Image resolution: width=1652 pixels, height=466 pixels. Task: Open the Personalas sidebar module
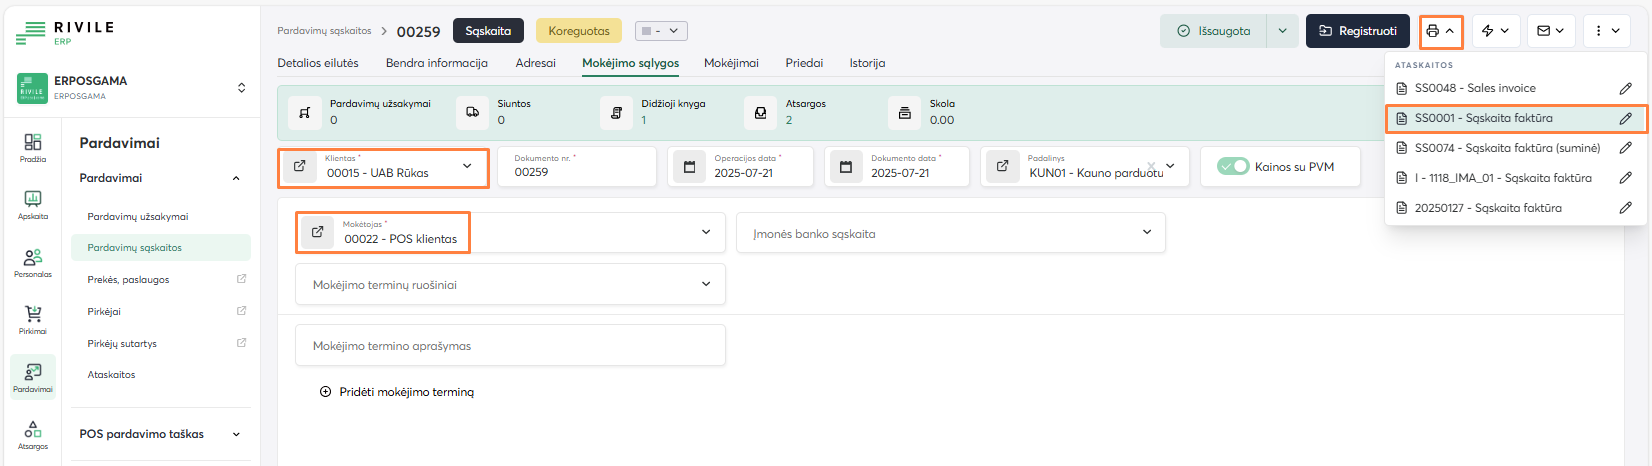[33, 263]
